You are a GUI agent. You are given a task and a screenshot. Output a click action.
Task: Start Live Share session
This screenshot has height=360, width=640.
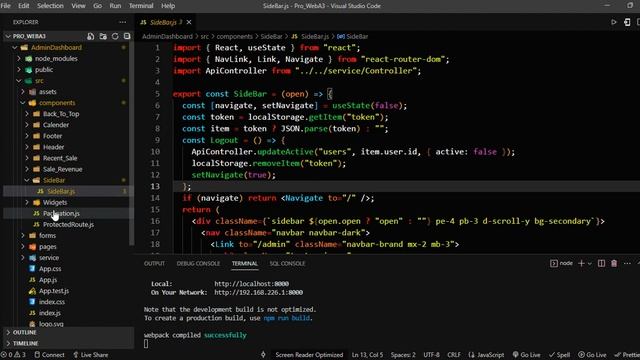tap(91, 355)
